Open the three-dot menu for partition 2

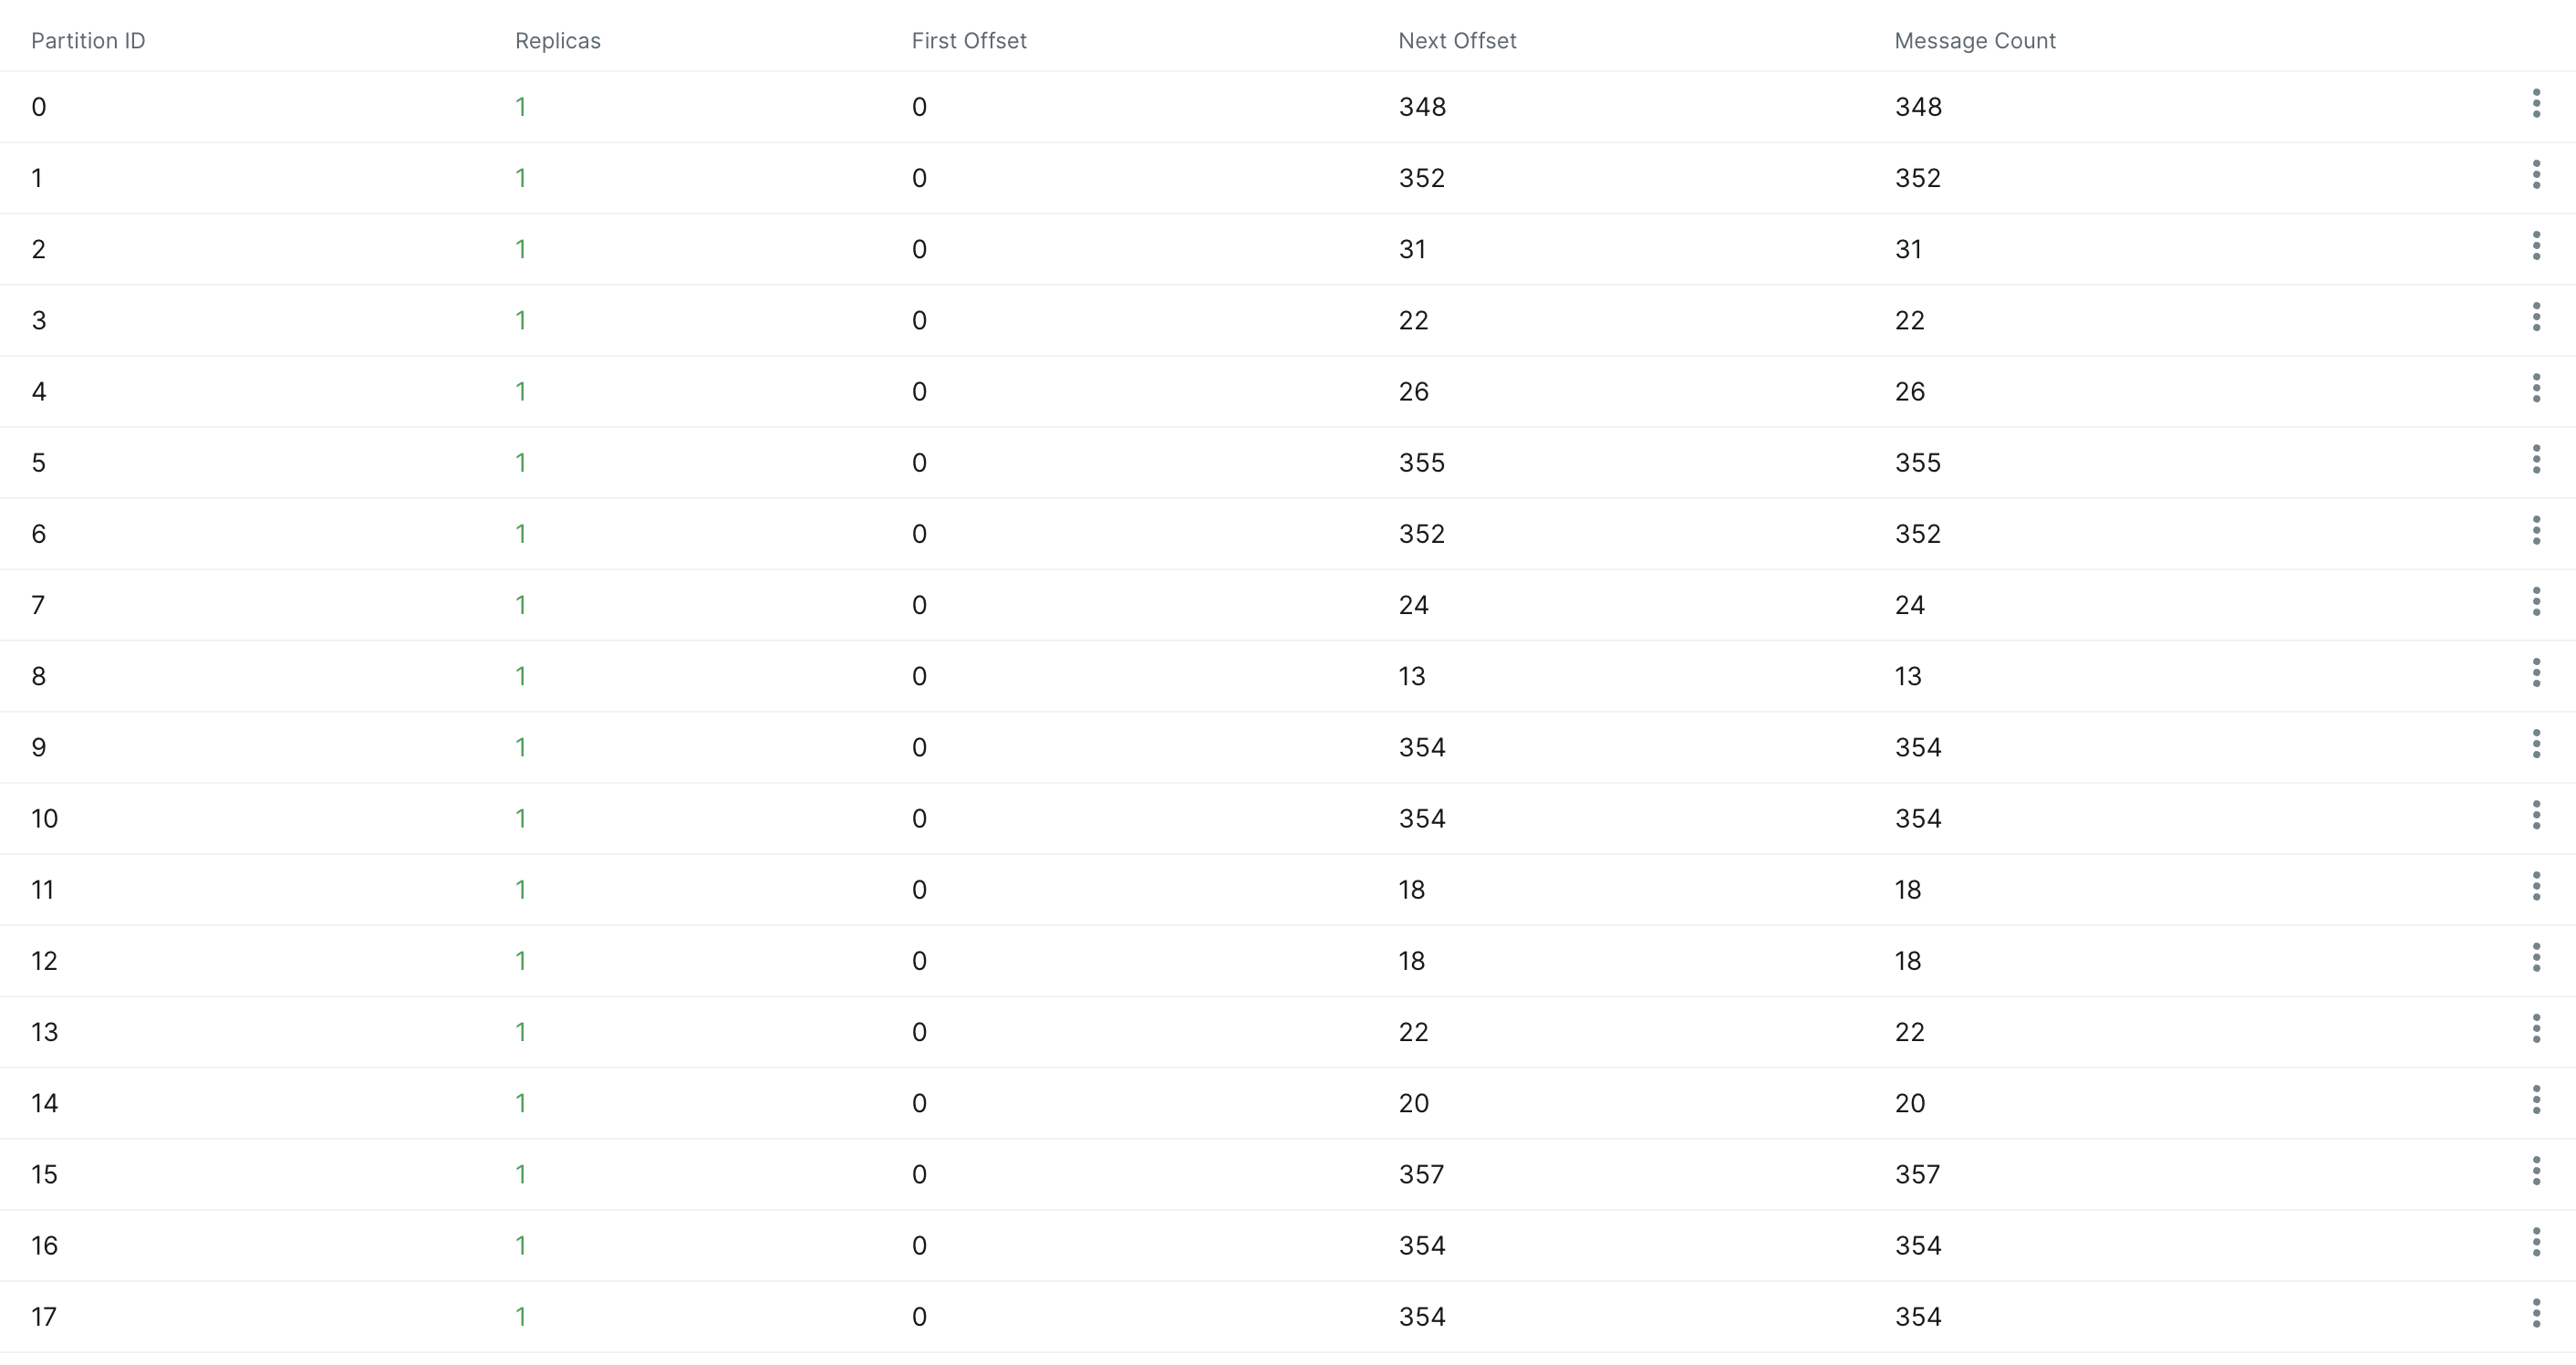(2535, 246)
